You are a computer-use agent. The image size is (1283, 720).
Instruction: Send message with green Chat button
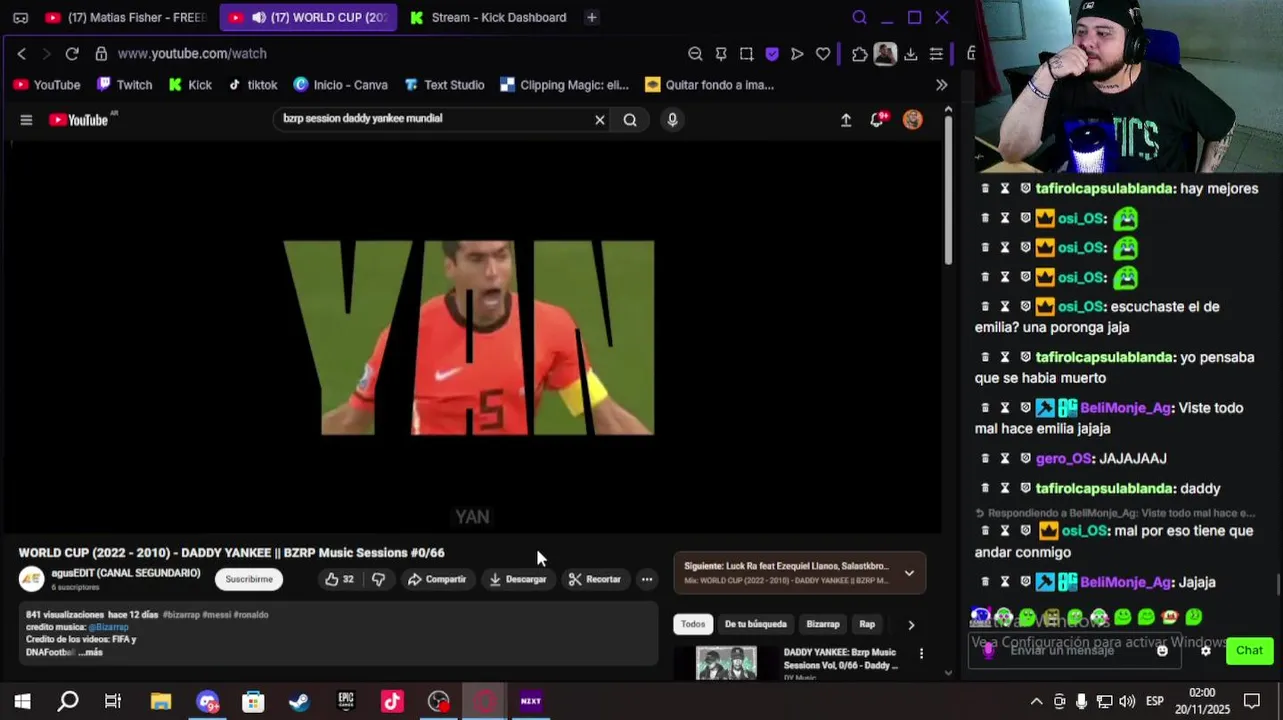pos(1249,650)
